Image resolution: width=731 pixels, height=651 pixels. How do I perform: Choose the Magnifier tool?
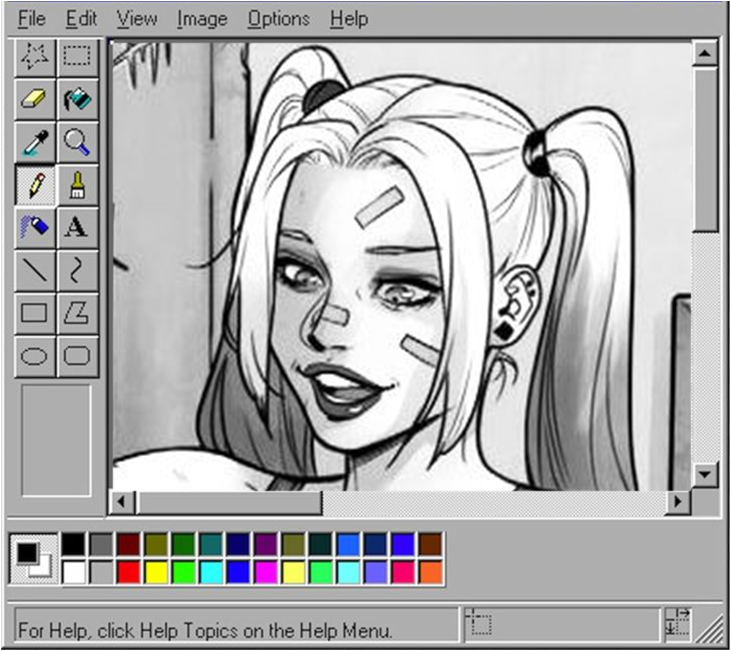[77, 142]
